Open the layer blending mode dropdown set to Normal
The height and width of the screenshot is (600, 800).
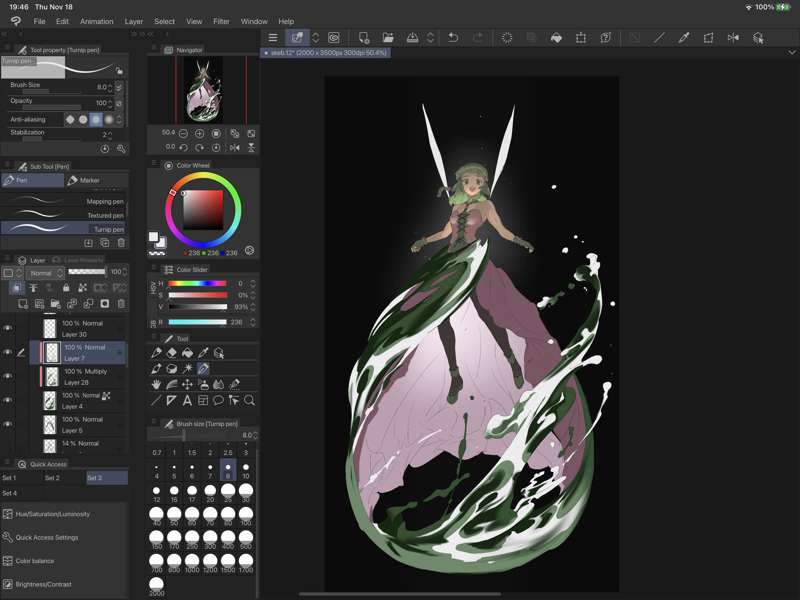click(45, 273)
